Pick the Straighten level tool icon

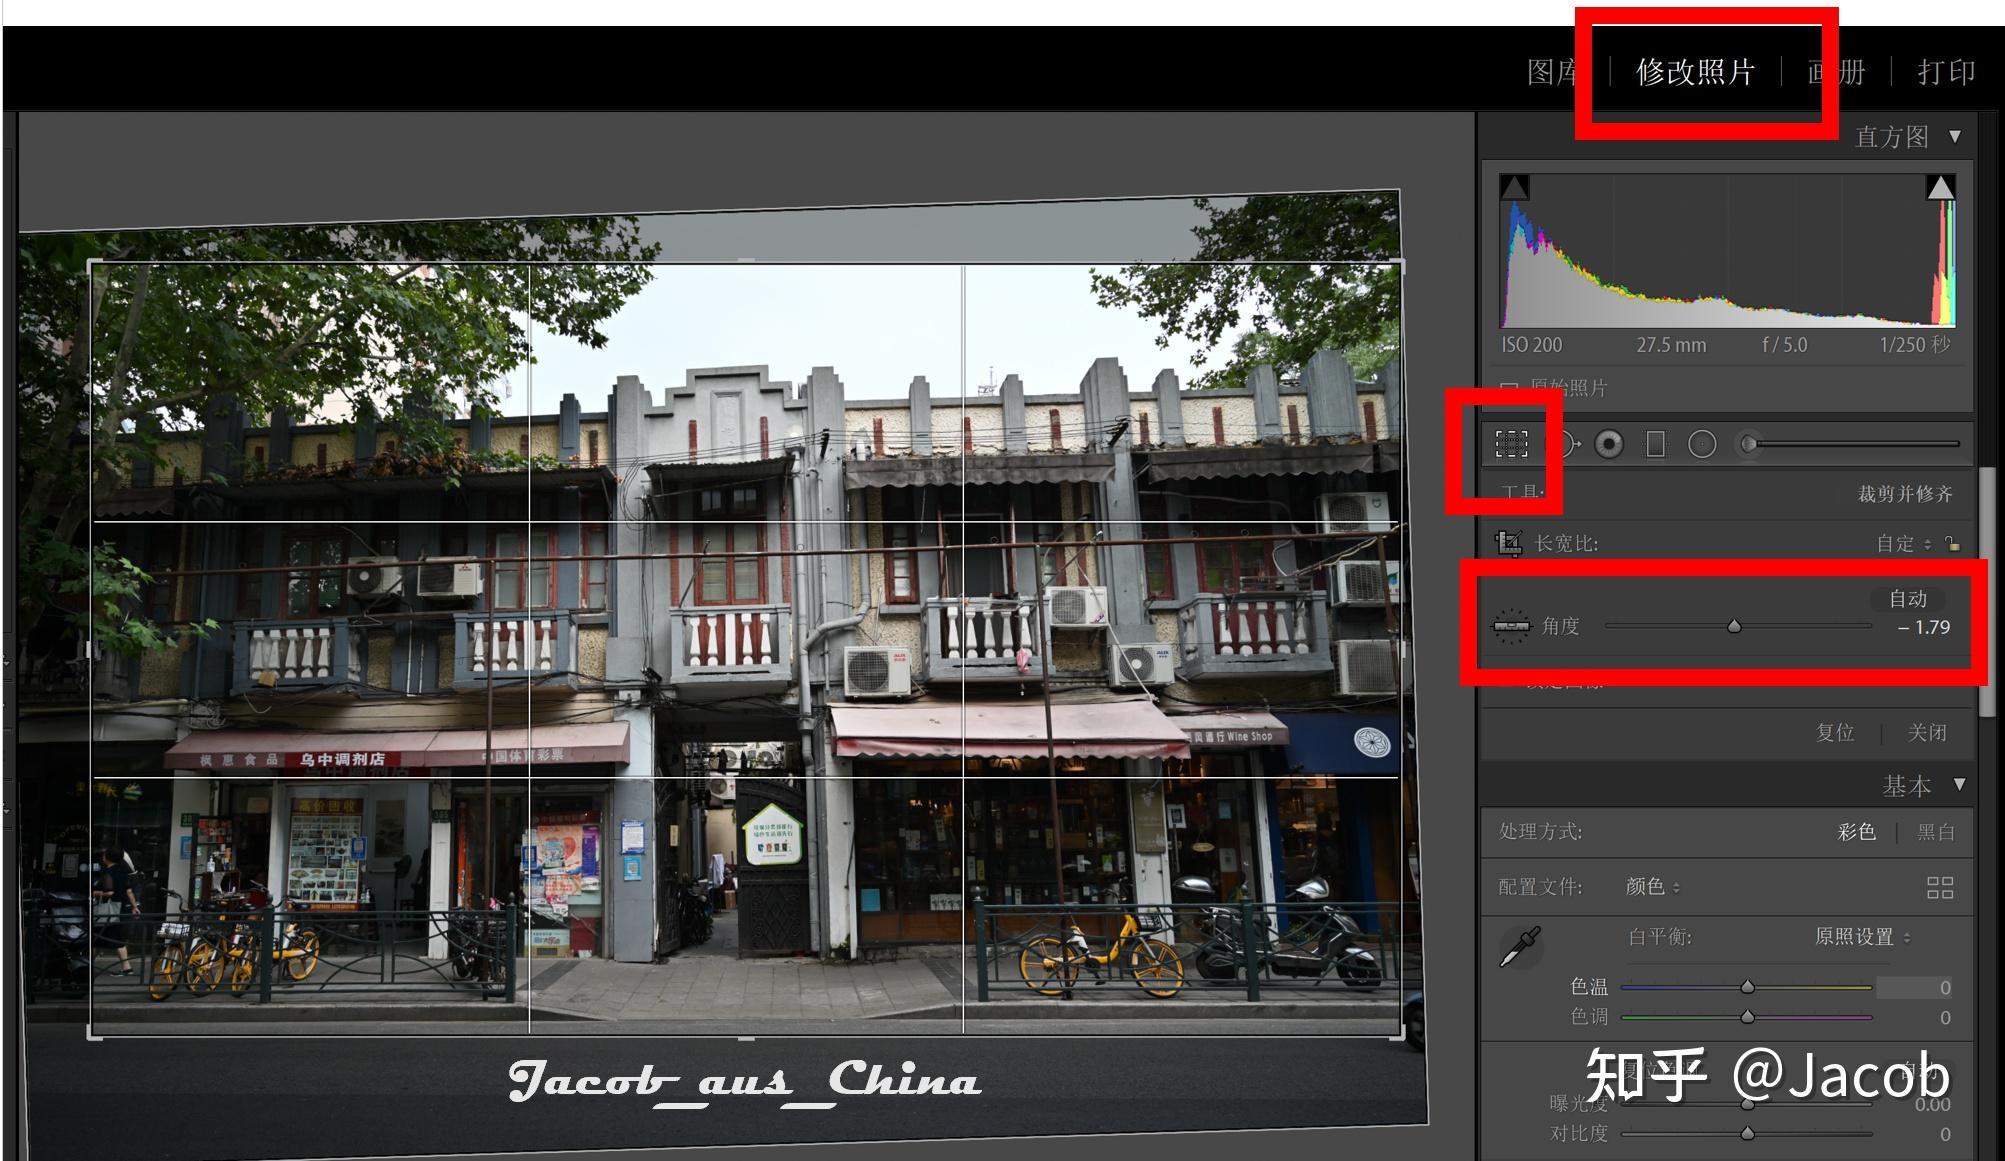point(1511,626)
